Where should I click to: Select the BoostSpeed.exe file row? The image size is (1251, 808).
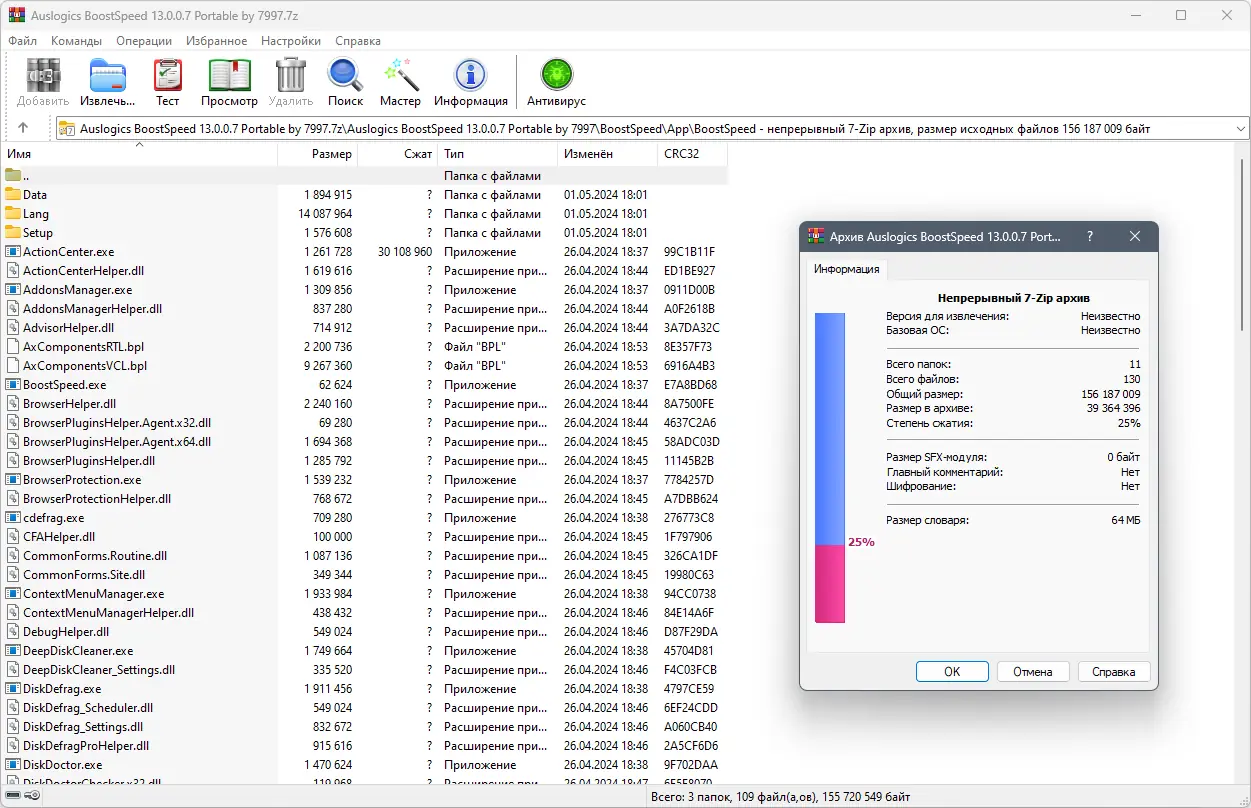tap(364, 385)
